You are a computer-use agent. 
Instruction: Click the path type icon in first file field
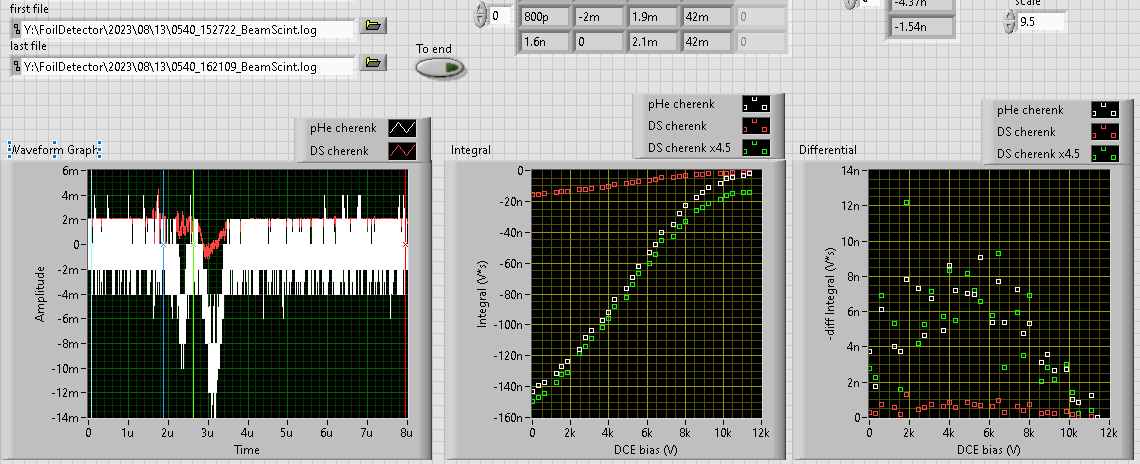(16, 27)
